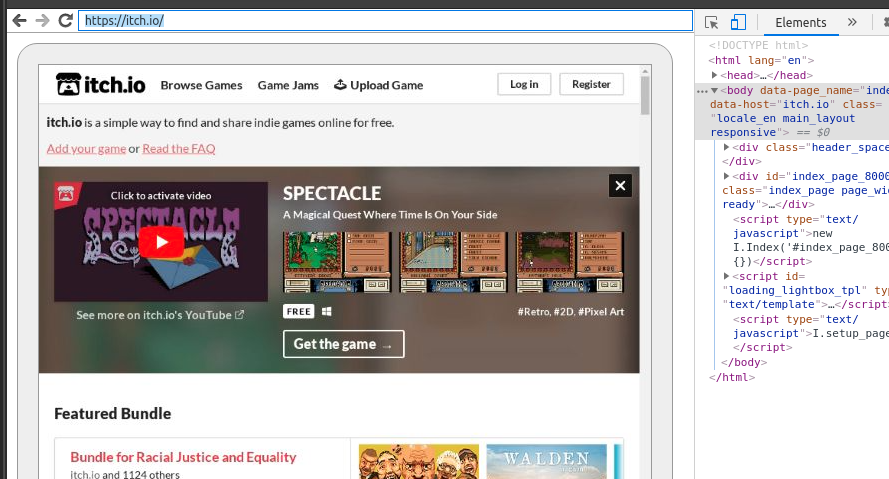
Task: Open See more on itch.io's YouTube link
Action: 160,315
